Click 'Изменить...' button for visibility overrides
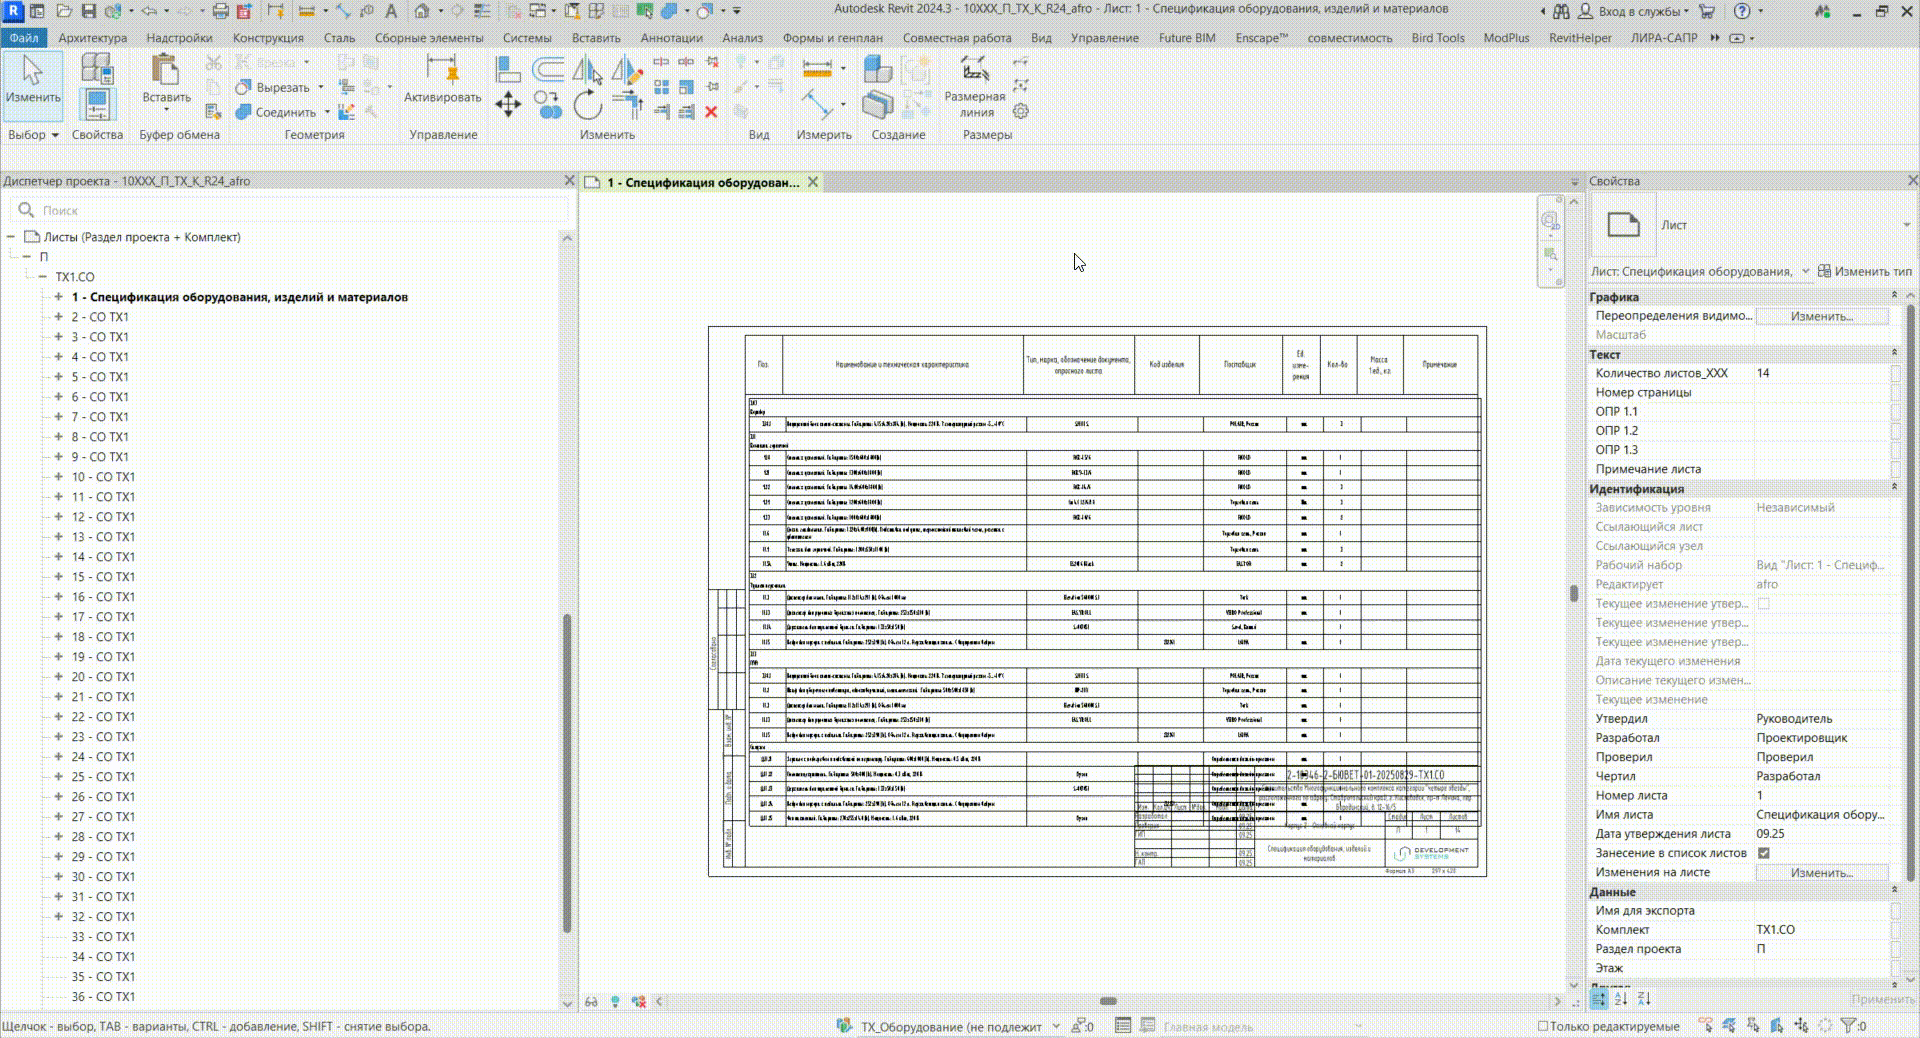The image size is (1920, 1038). 1821,316
